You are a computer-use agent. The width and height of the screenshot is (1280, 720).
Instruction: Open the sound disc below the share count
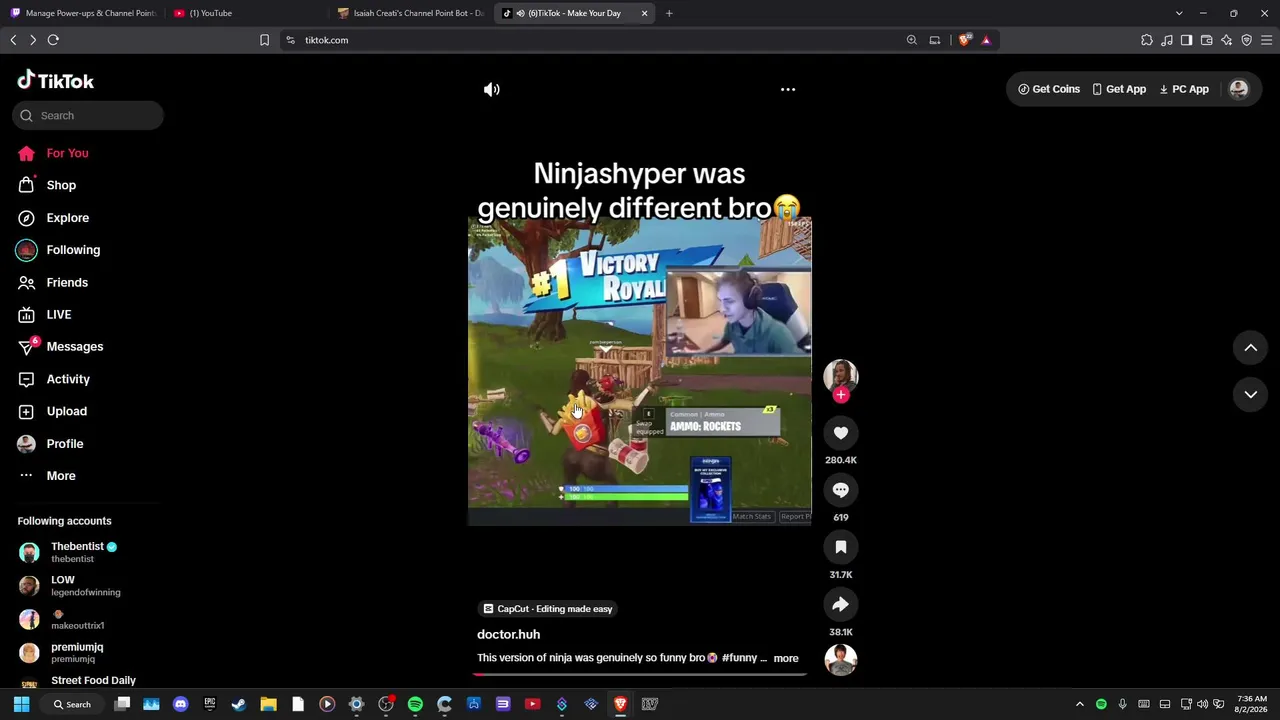(840, 659)
